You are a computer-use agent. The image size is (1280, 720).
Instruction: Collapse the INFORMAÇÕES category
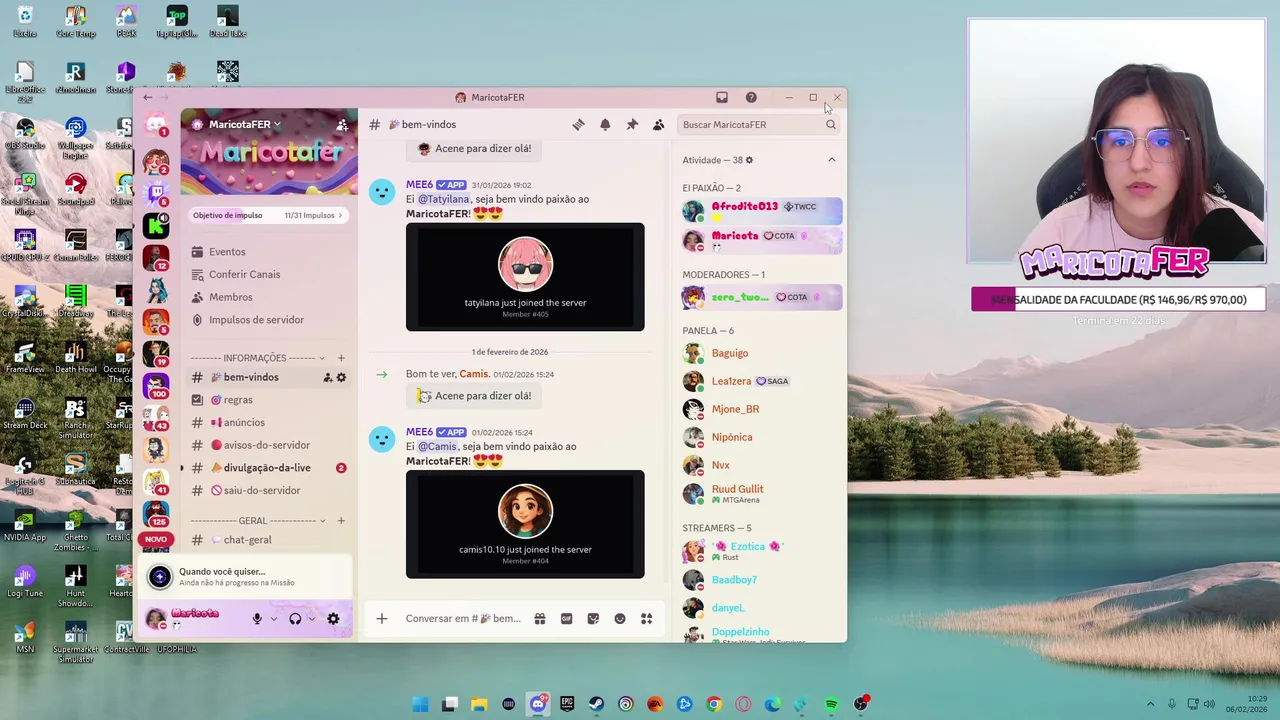(258, 358)
